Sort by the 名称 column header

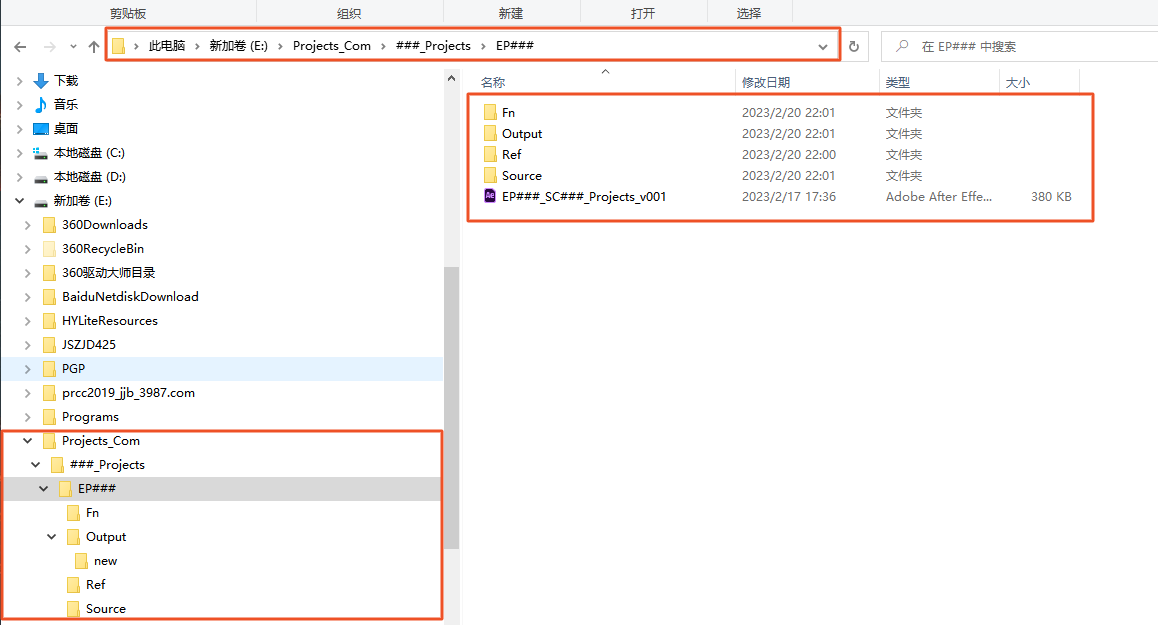pyautogui.click(x=493, y=82)
